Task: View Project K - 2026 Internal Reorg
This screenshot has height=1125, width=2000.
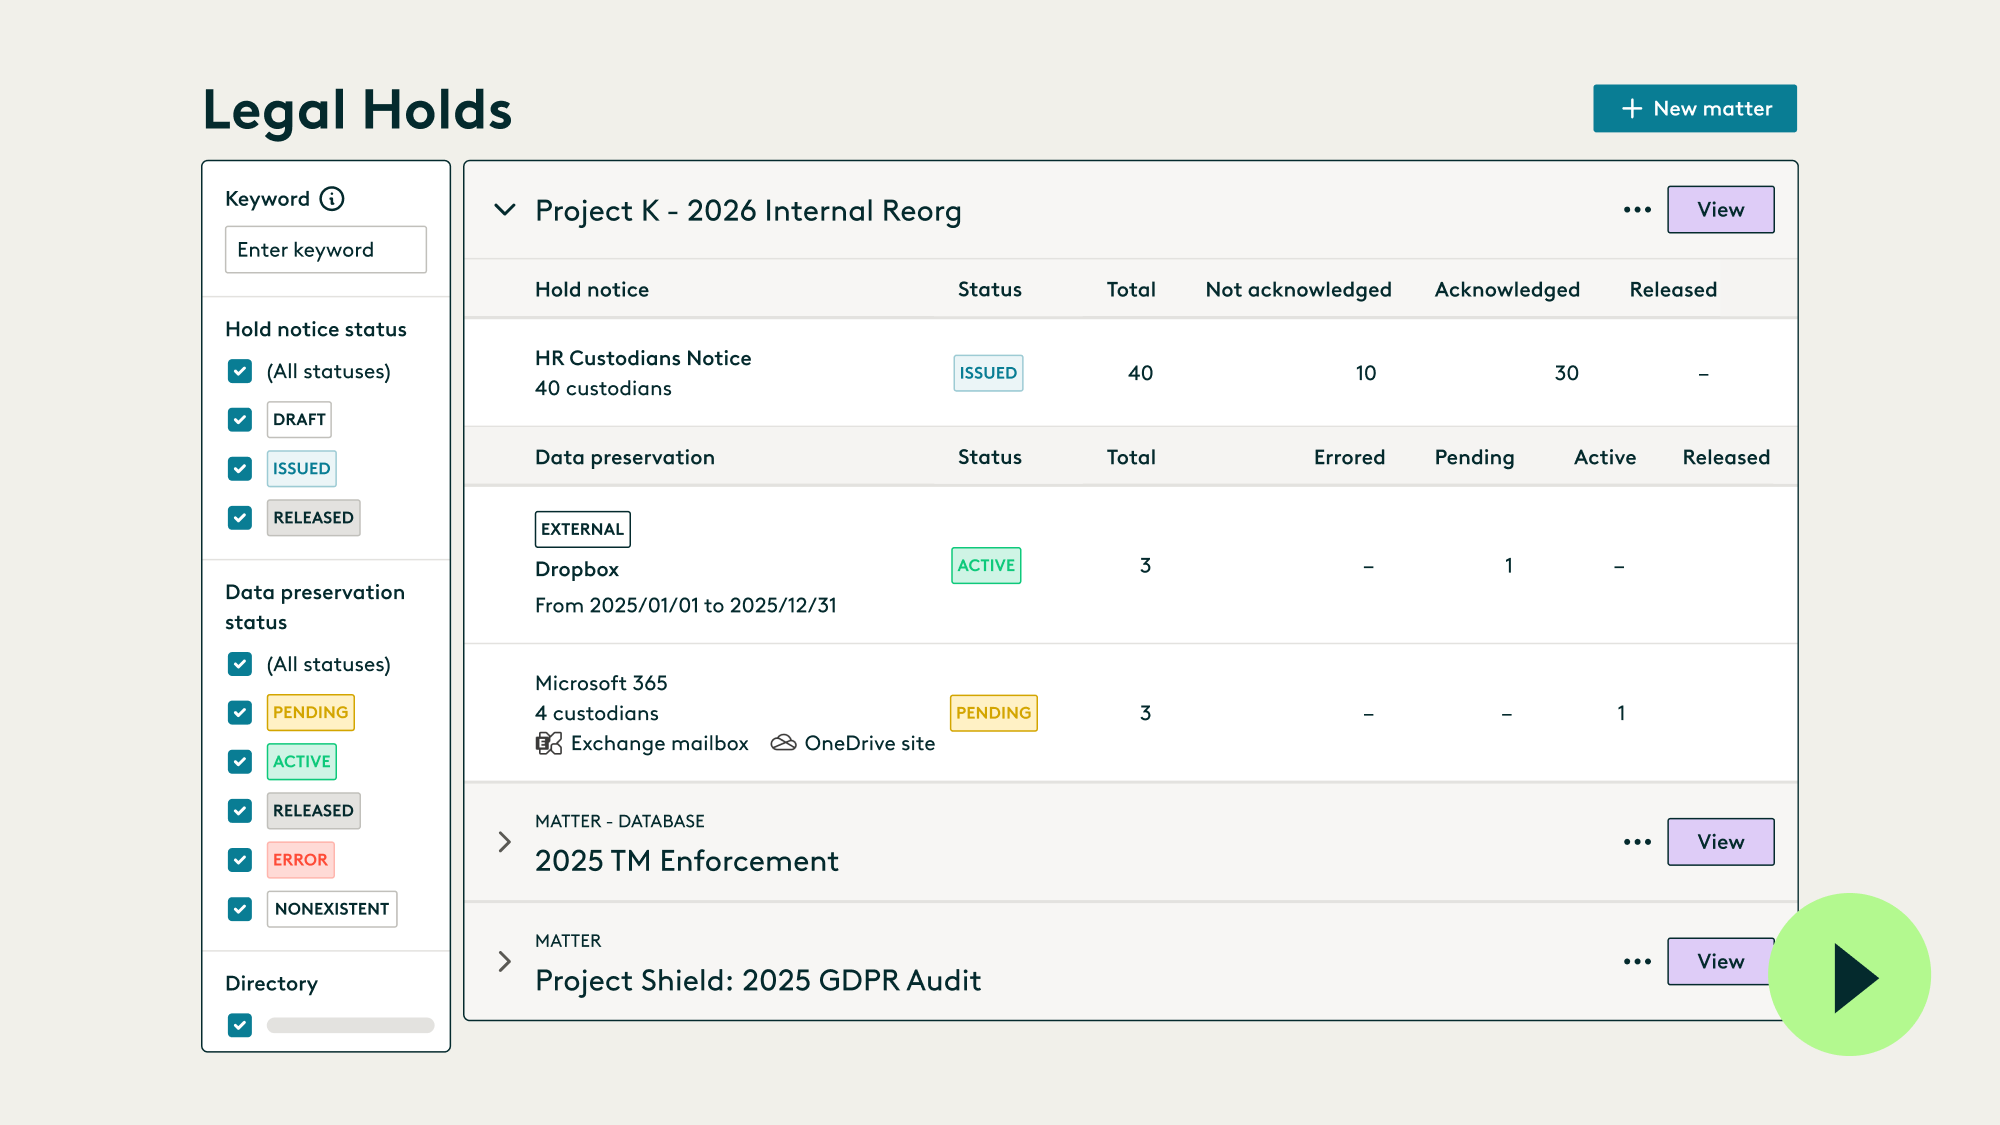Action: pyautogui.click(x=1721, y=210)
